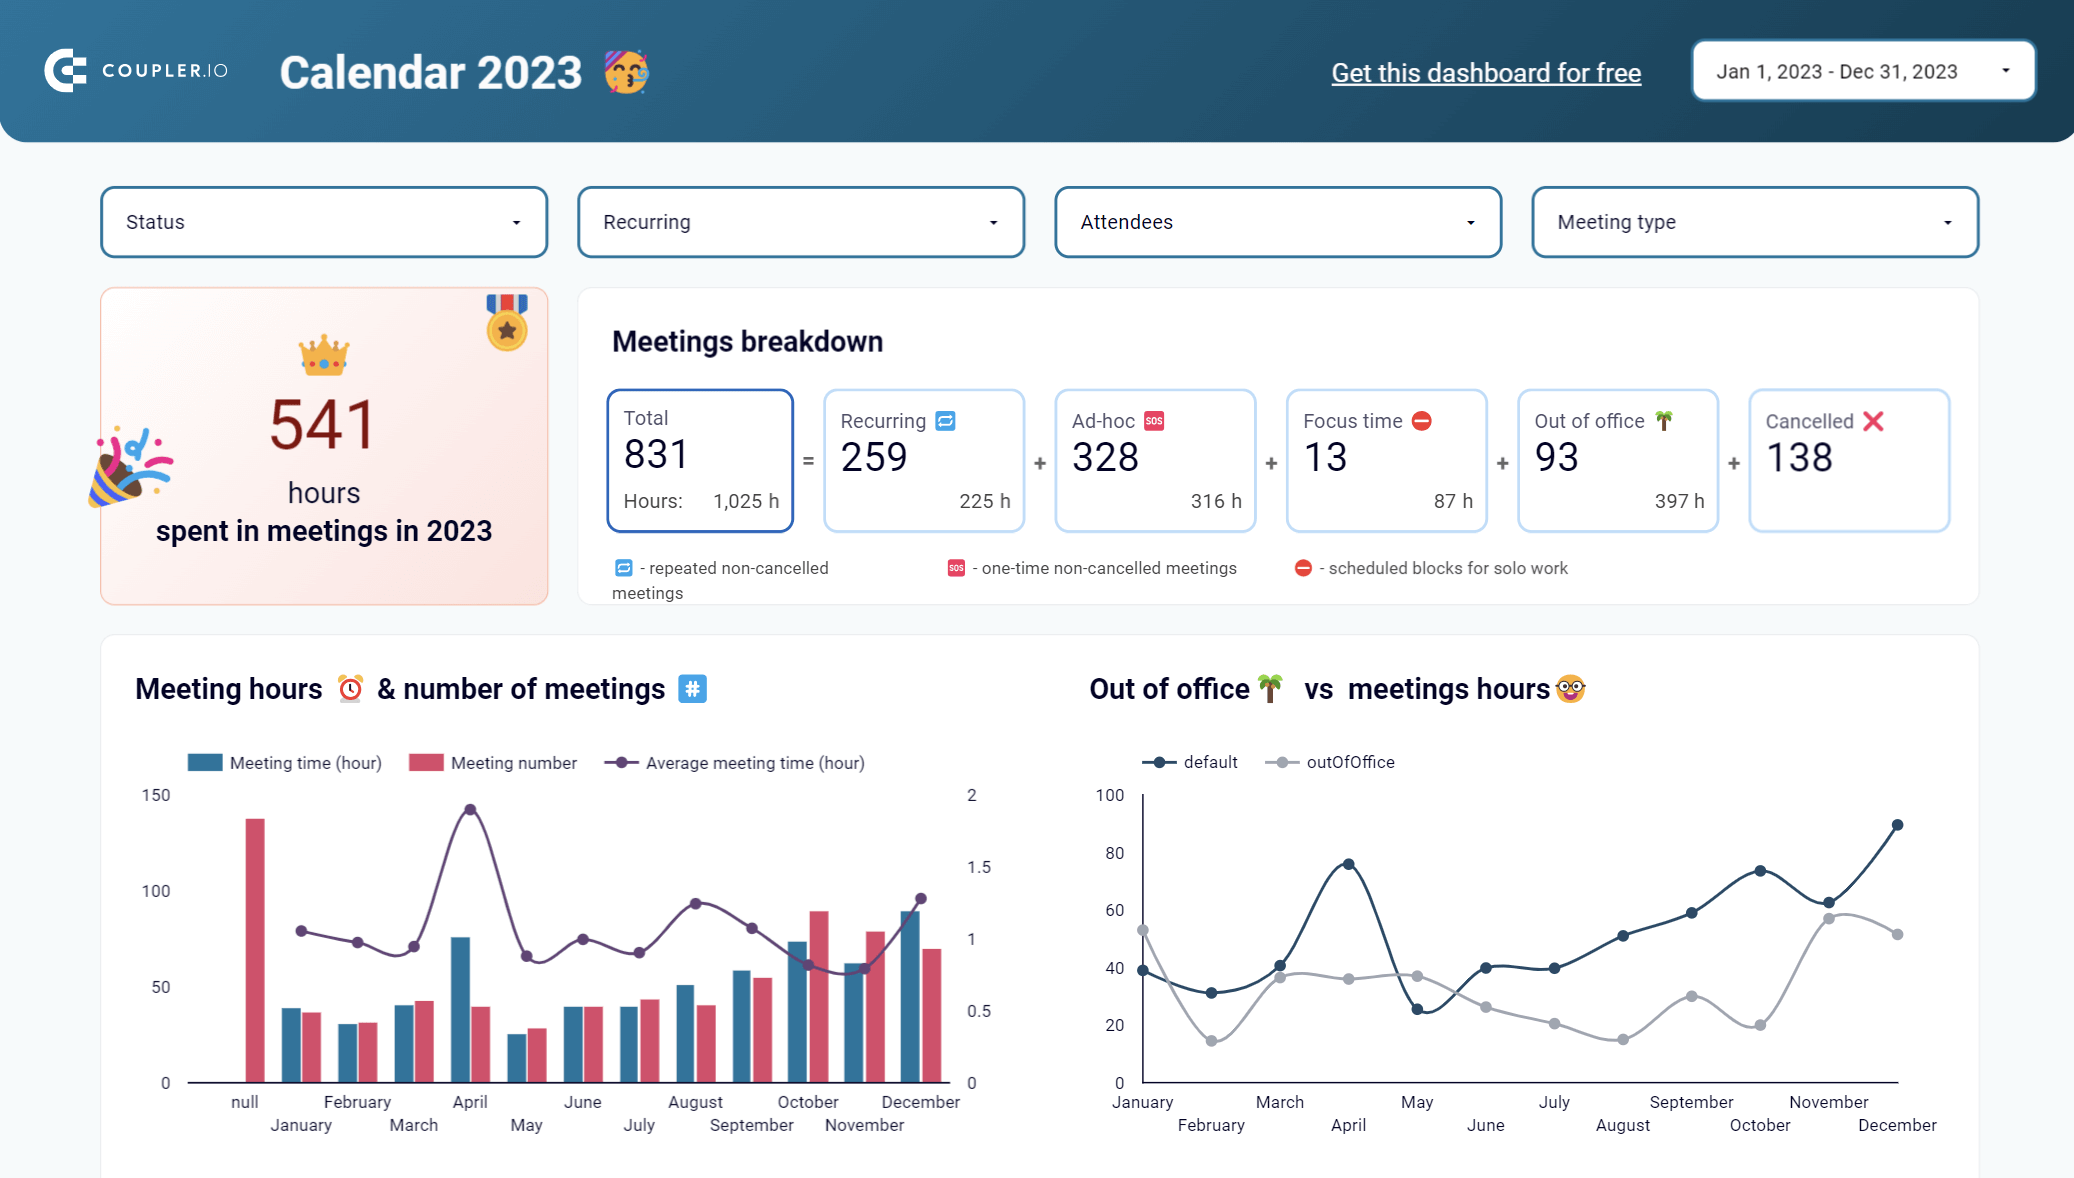2074x1178 pixels.
Task: Click the palm tree icon in Out of office card
Action: pyautogui.click(x=1664, y=421)
